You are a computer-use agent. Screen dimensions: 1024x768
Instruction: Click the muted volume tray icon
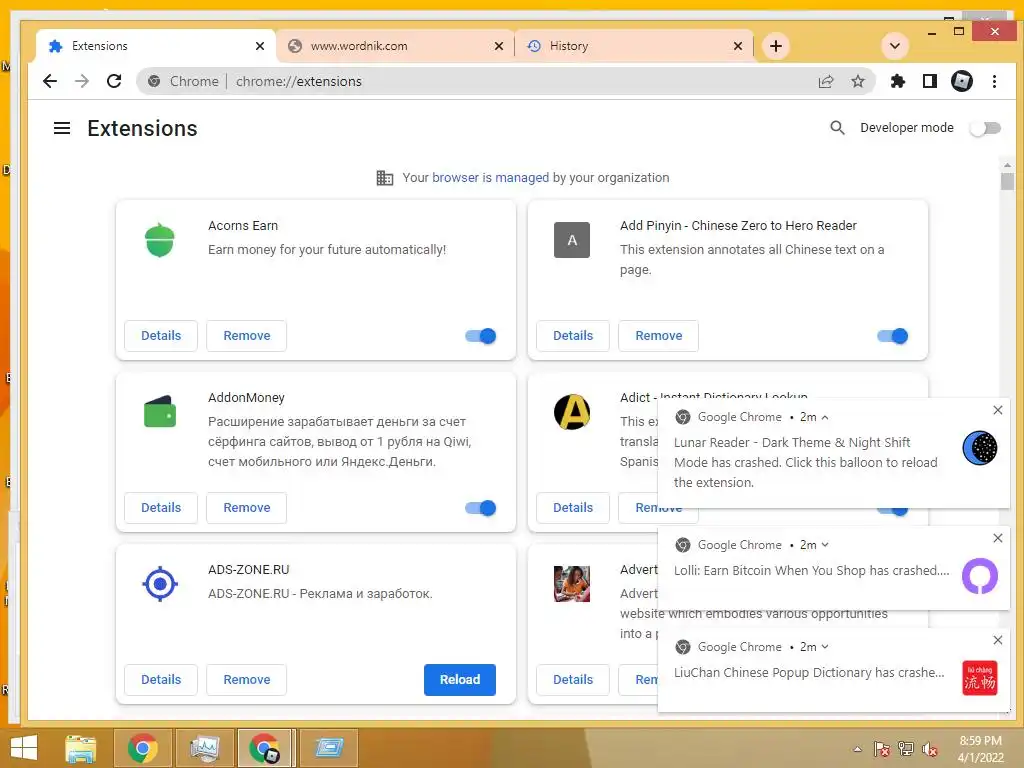click(x=929, y=749)
